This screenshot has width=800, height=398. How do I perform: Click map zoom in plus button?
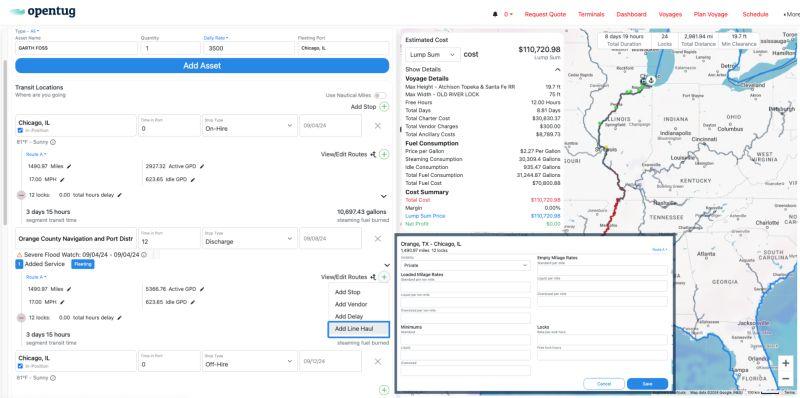click(785, 363)
